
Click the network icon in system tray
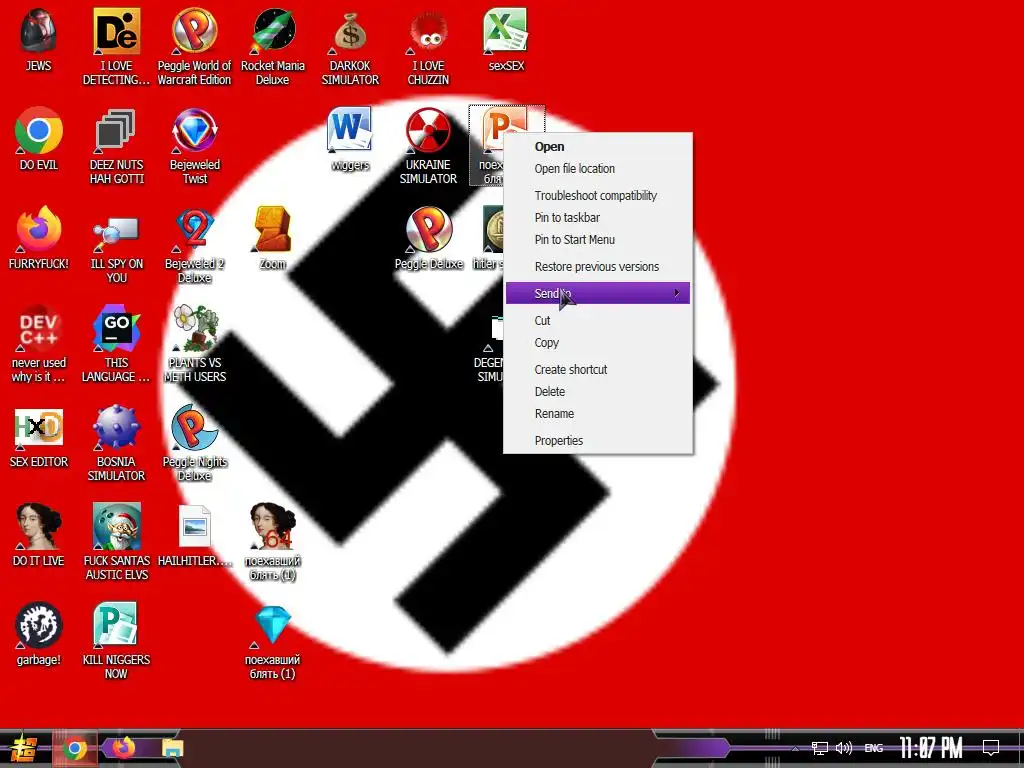820,748
